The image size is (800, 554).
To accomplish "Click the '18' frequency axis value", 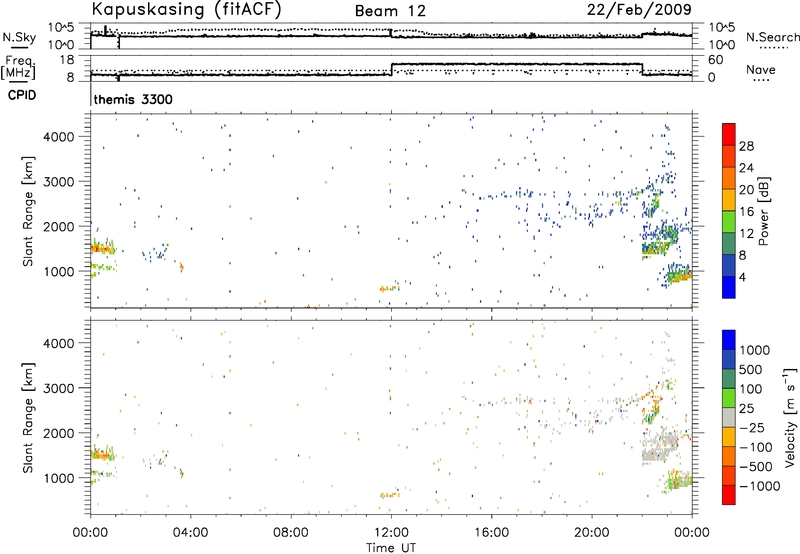I will pyautogui.click(x=67, y=60).
